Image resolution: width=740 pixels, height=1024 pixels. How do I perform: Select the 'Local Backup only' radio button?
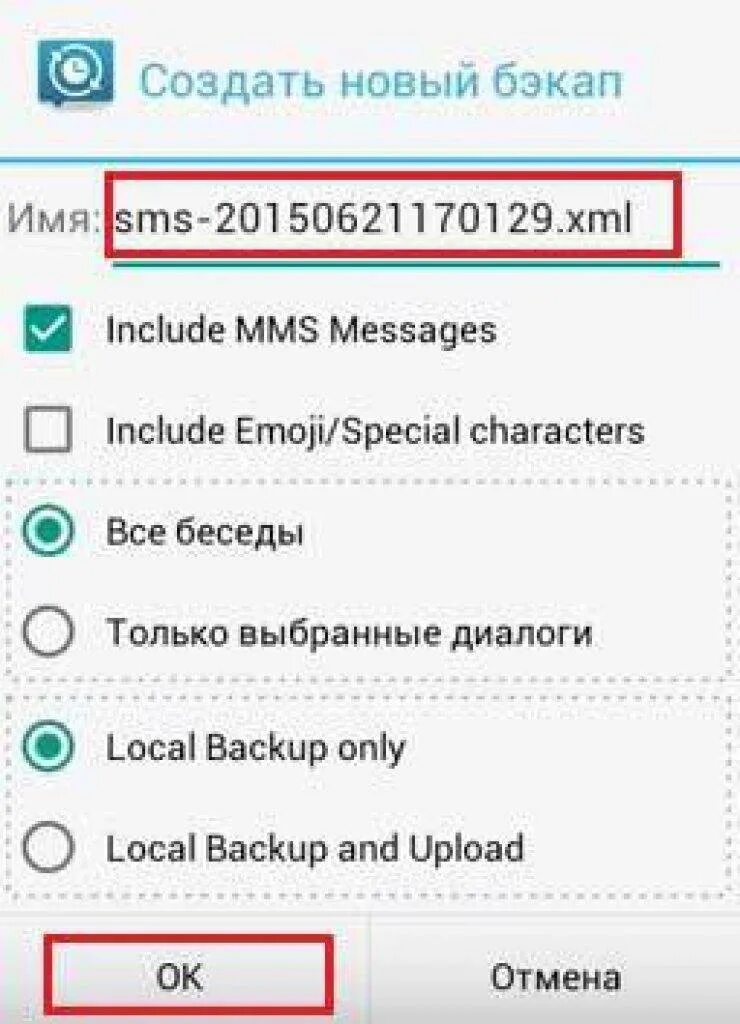pos(48,746)
